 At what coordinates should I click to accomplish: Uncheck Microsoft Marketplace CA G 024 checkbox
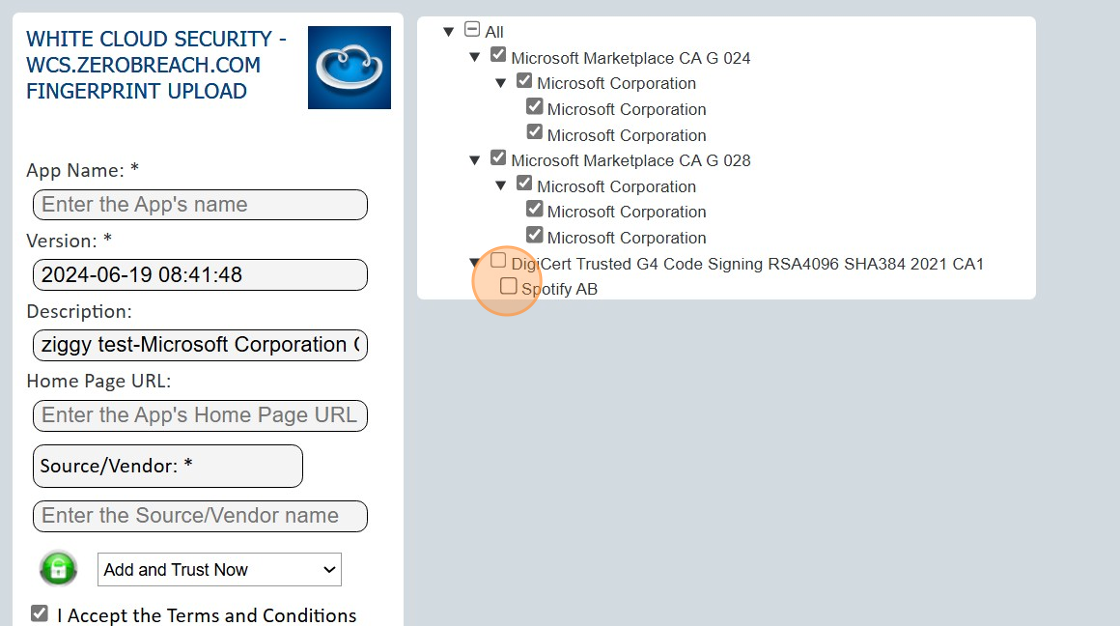click(x=498, y=56)
